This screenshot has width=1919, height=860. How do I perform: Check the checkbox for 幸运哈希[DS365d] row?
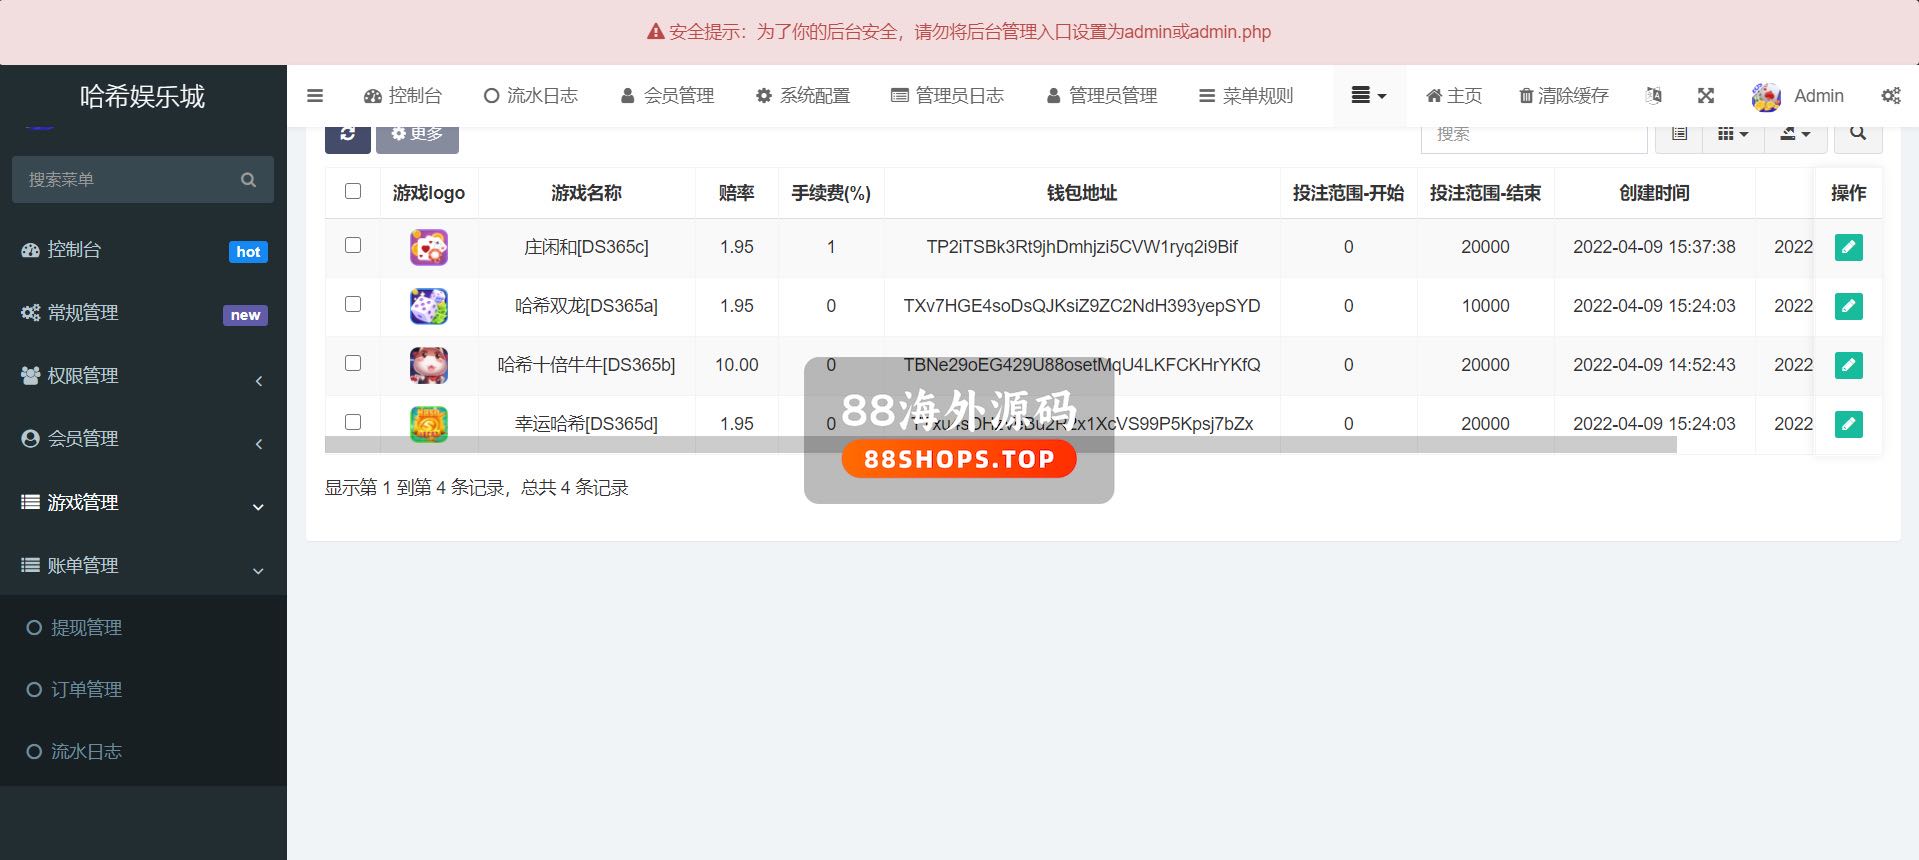coord(353,422)
